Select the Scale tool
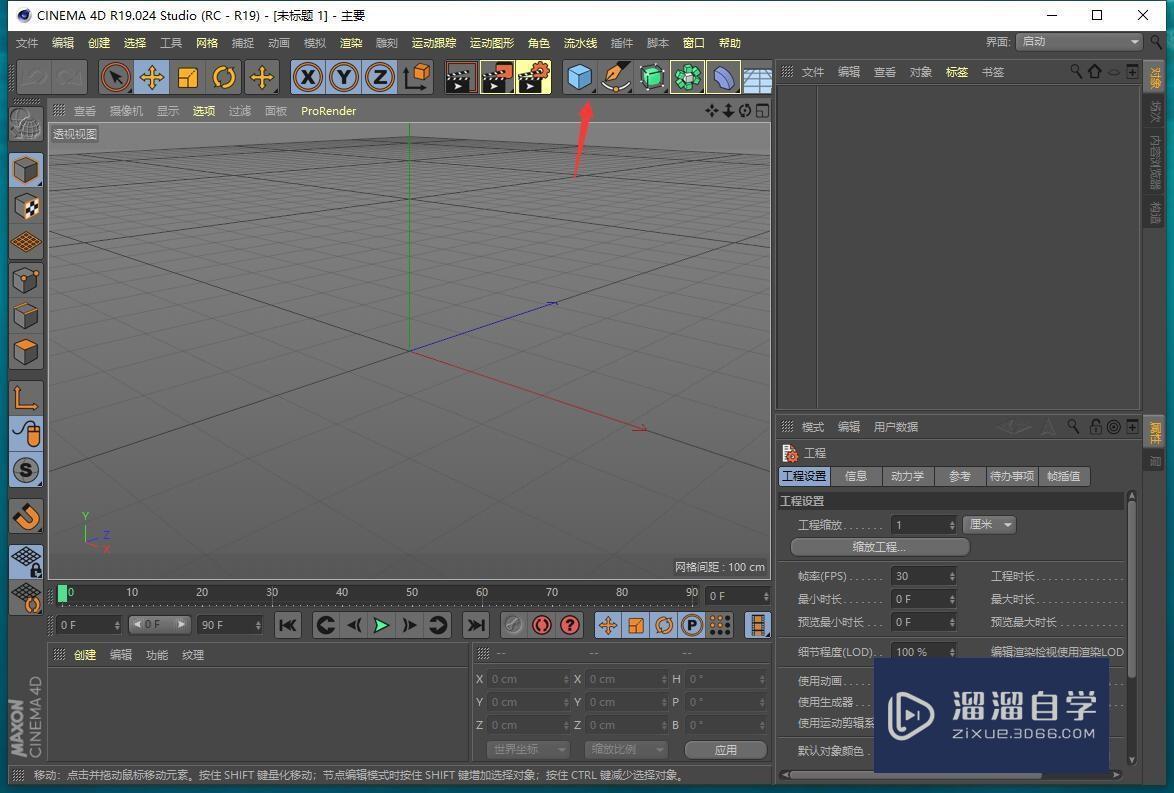The image size is (1174, 793). coord(187,77)
